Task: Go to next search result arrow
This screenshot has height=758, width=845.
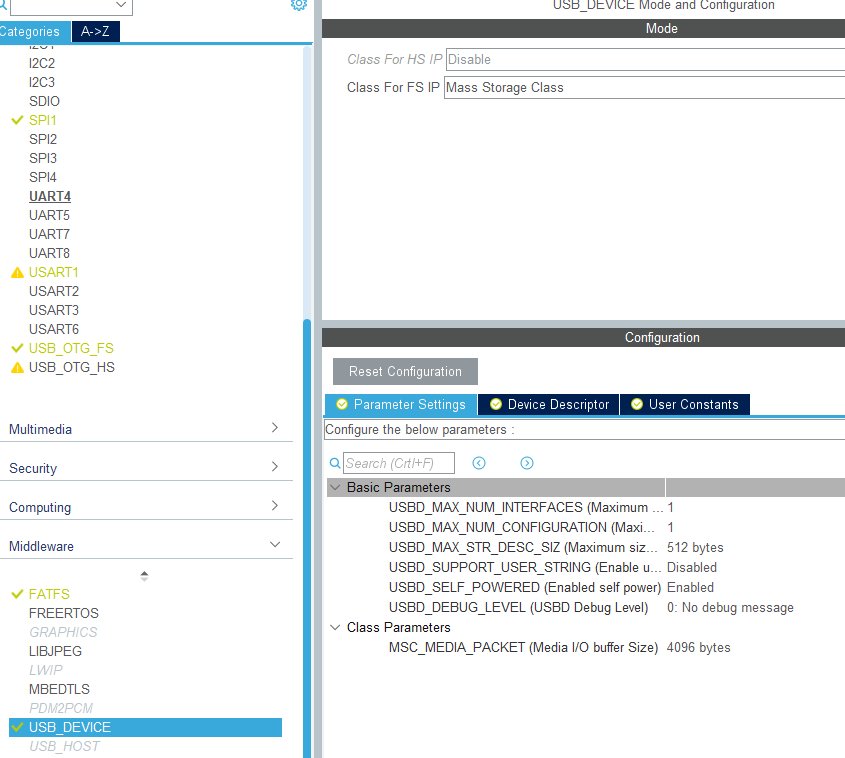Action: tap(527, 463)
